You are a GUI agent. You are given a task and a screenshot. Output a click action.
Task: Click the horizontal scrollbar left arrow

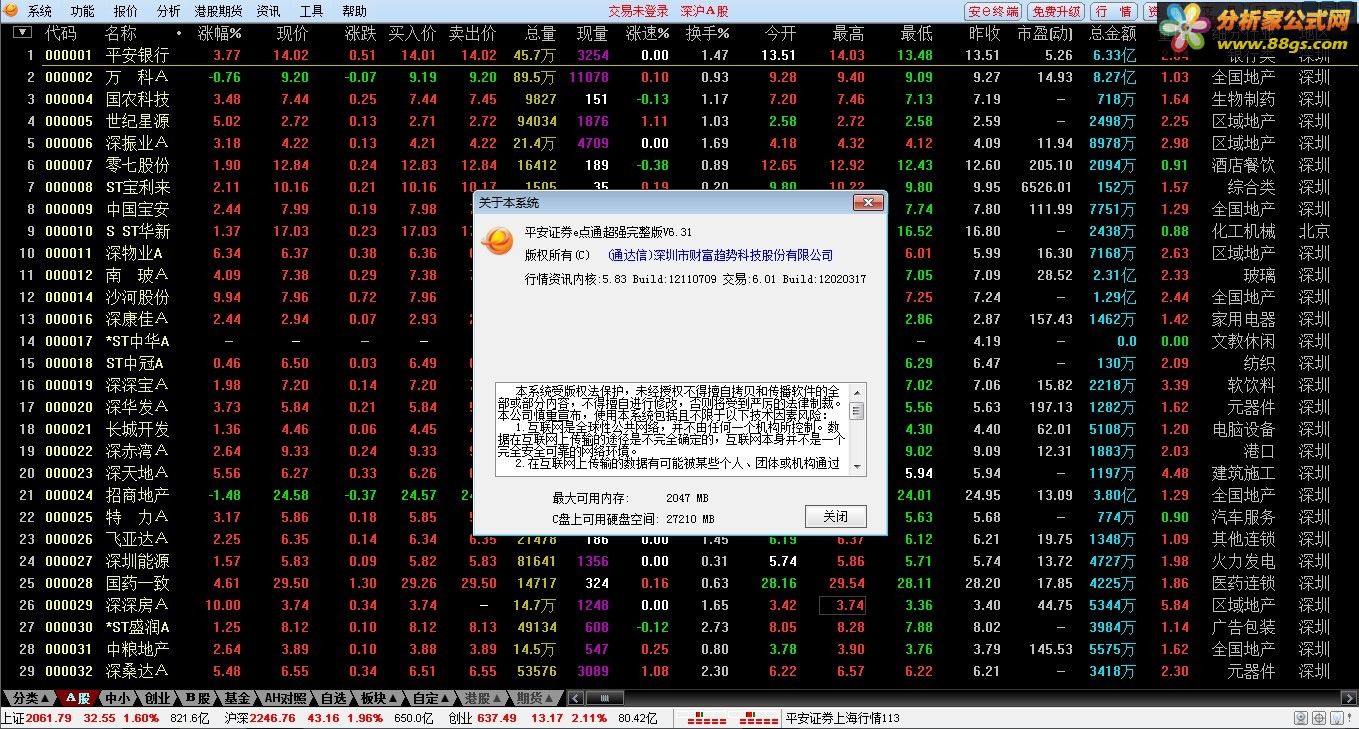[x=576, y=698]
